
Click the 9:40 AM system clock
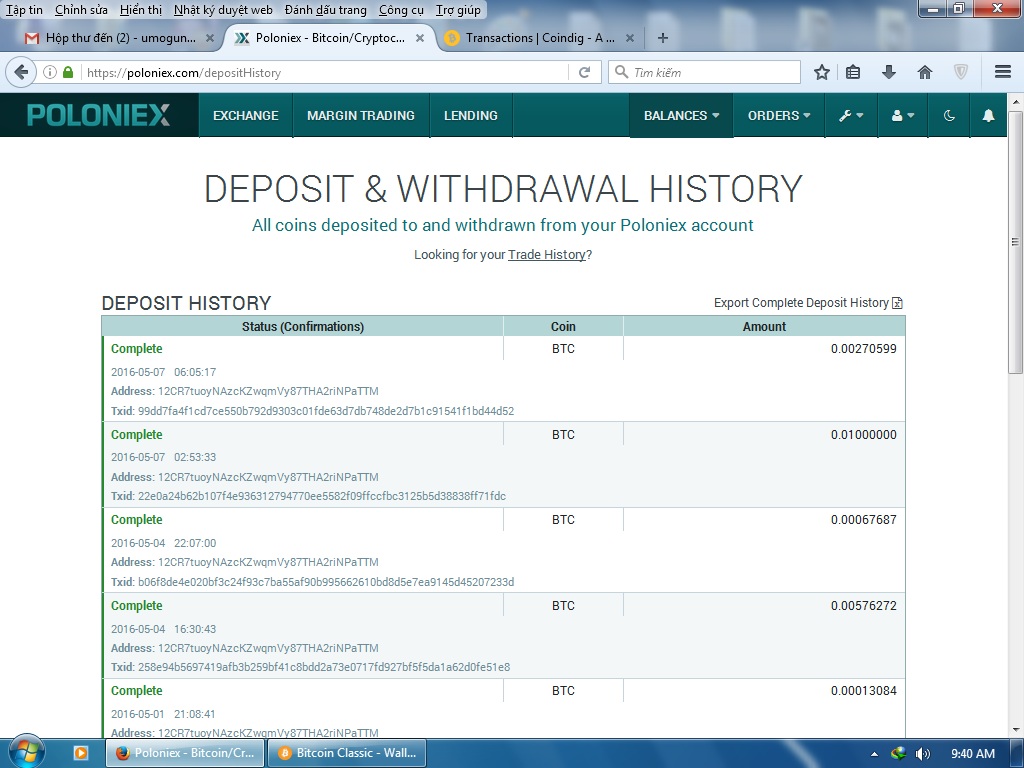(972, 754)
